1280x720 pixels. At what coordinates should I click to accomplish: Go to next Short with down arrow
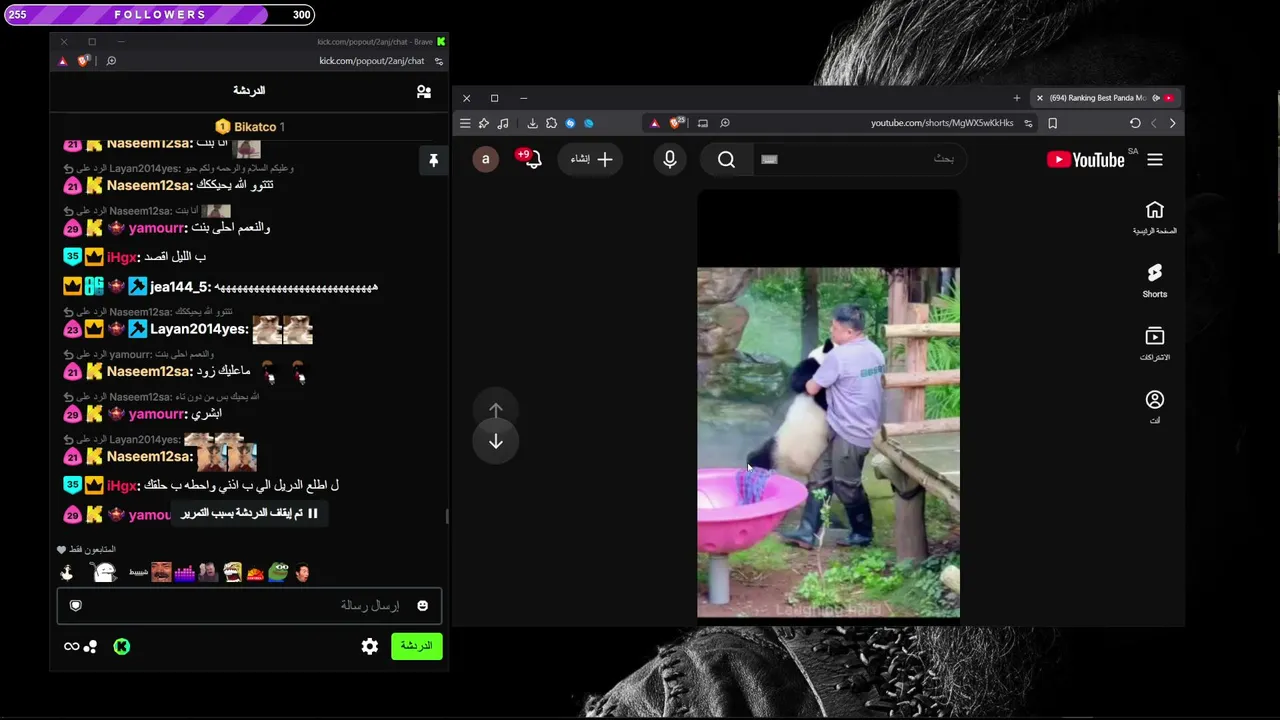click(496, 442)
